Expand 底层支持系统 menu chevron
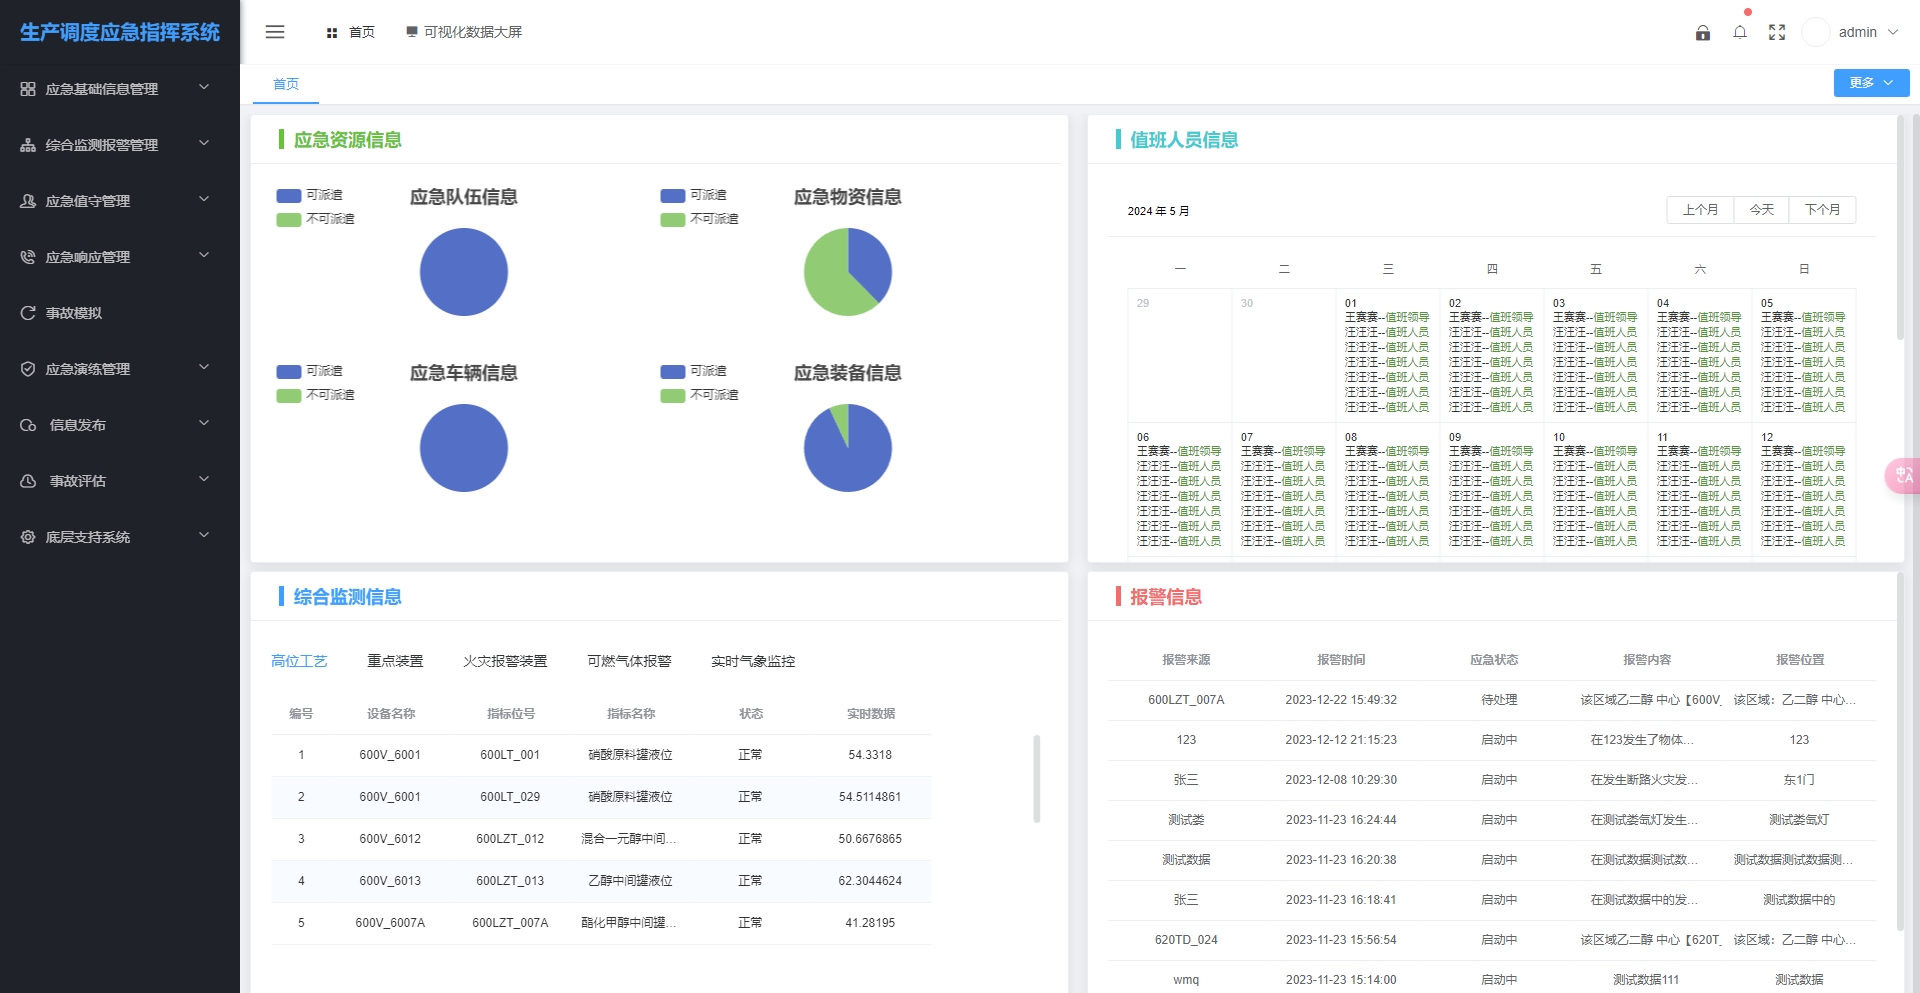 pos(204,535)
